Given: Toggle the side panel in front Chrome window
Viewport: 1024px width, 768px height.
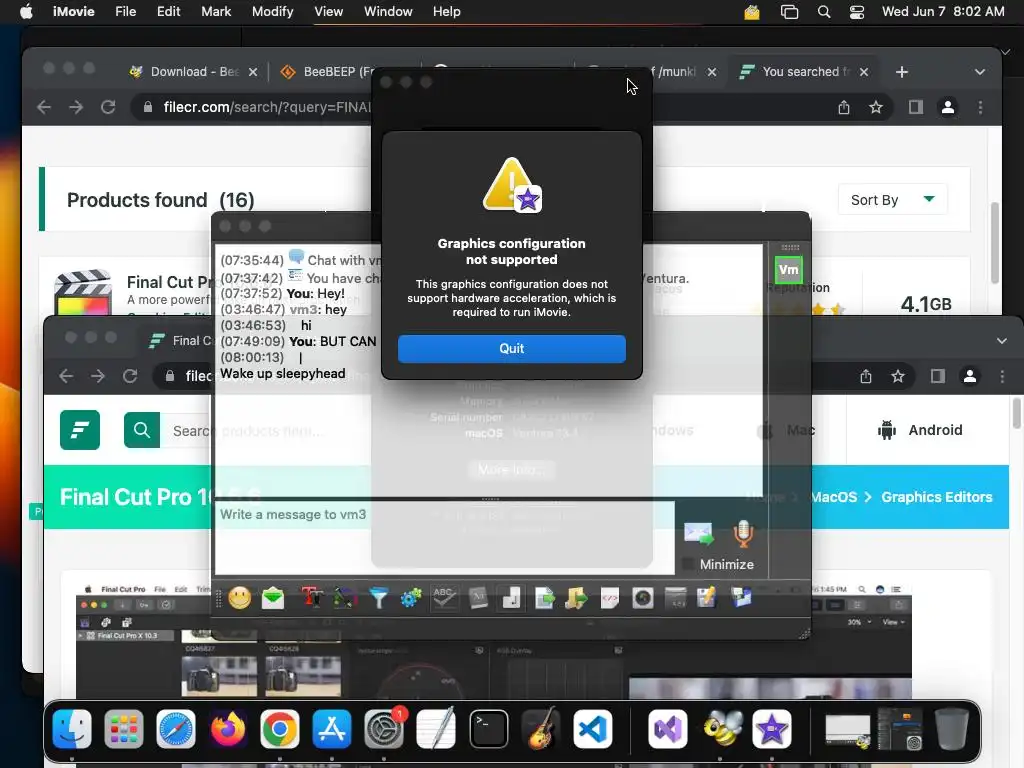Looking at the screenshot, I should click(x=938, y=376).
